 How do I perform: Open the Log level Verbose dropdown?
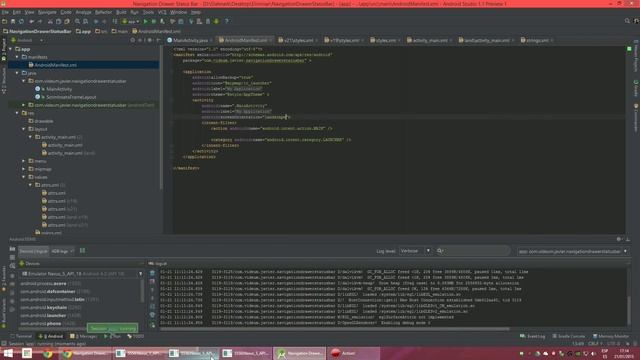(x=415, y=251)
